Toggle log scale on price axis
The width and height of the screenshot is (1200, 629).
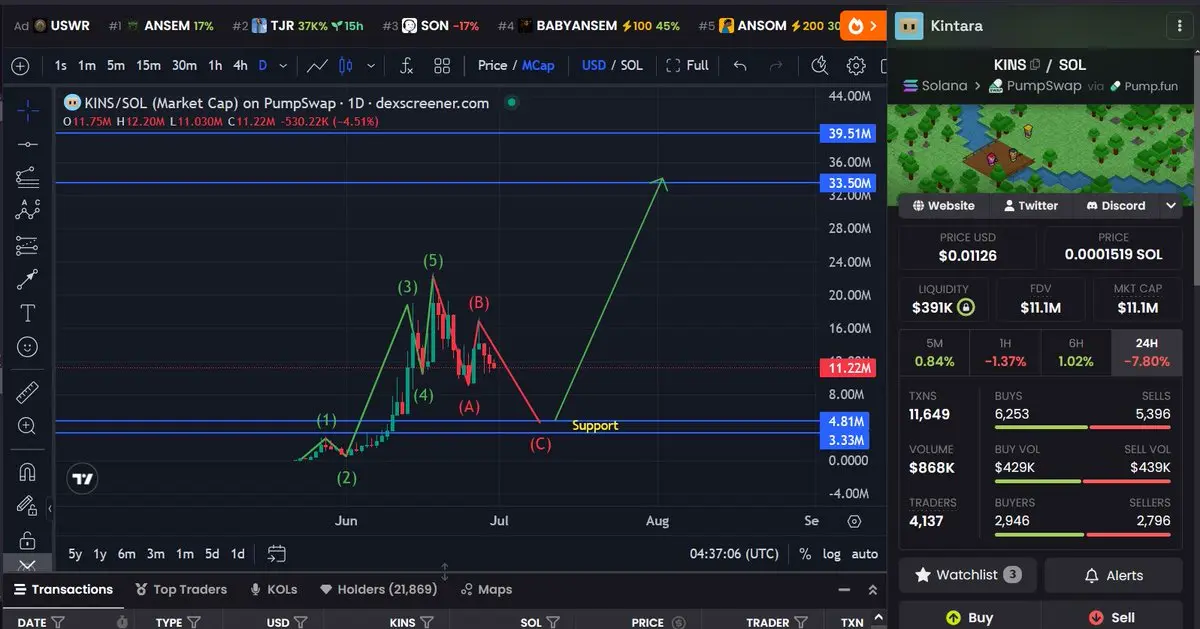pos(832,554)
